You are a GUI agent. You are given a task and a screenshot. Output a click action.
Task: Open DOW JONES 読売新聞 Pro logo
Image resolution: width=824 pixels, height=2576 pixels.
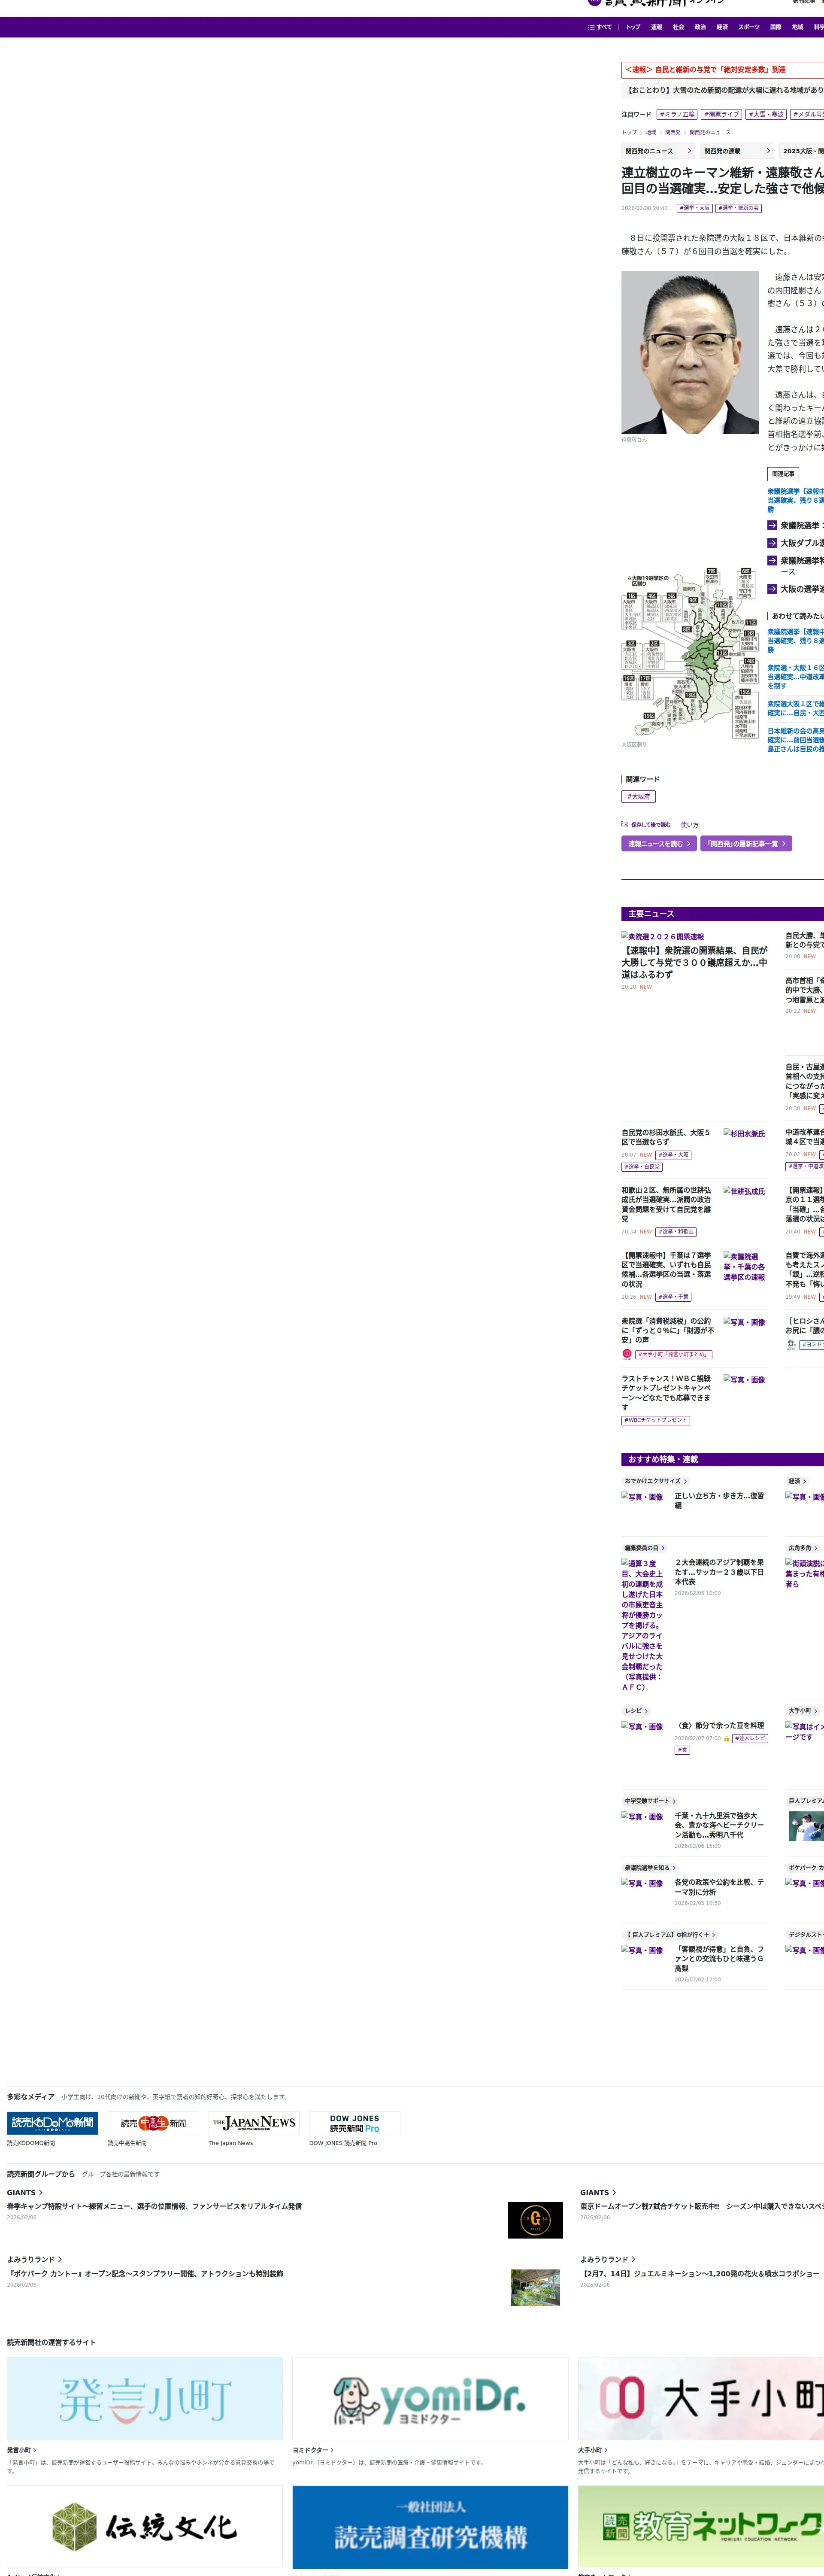pos(354,2123)
